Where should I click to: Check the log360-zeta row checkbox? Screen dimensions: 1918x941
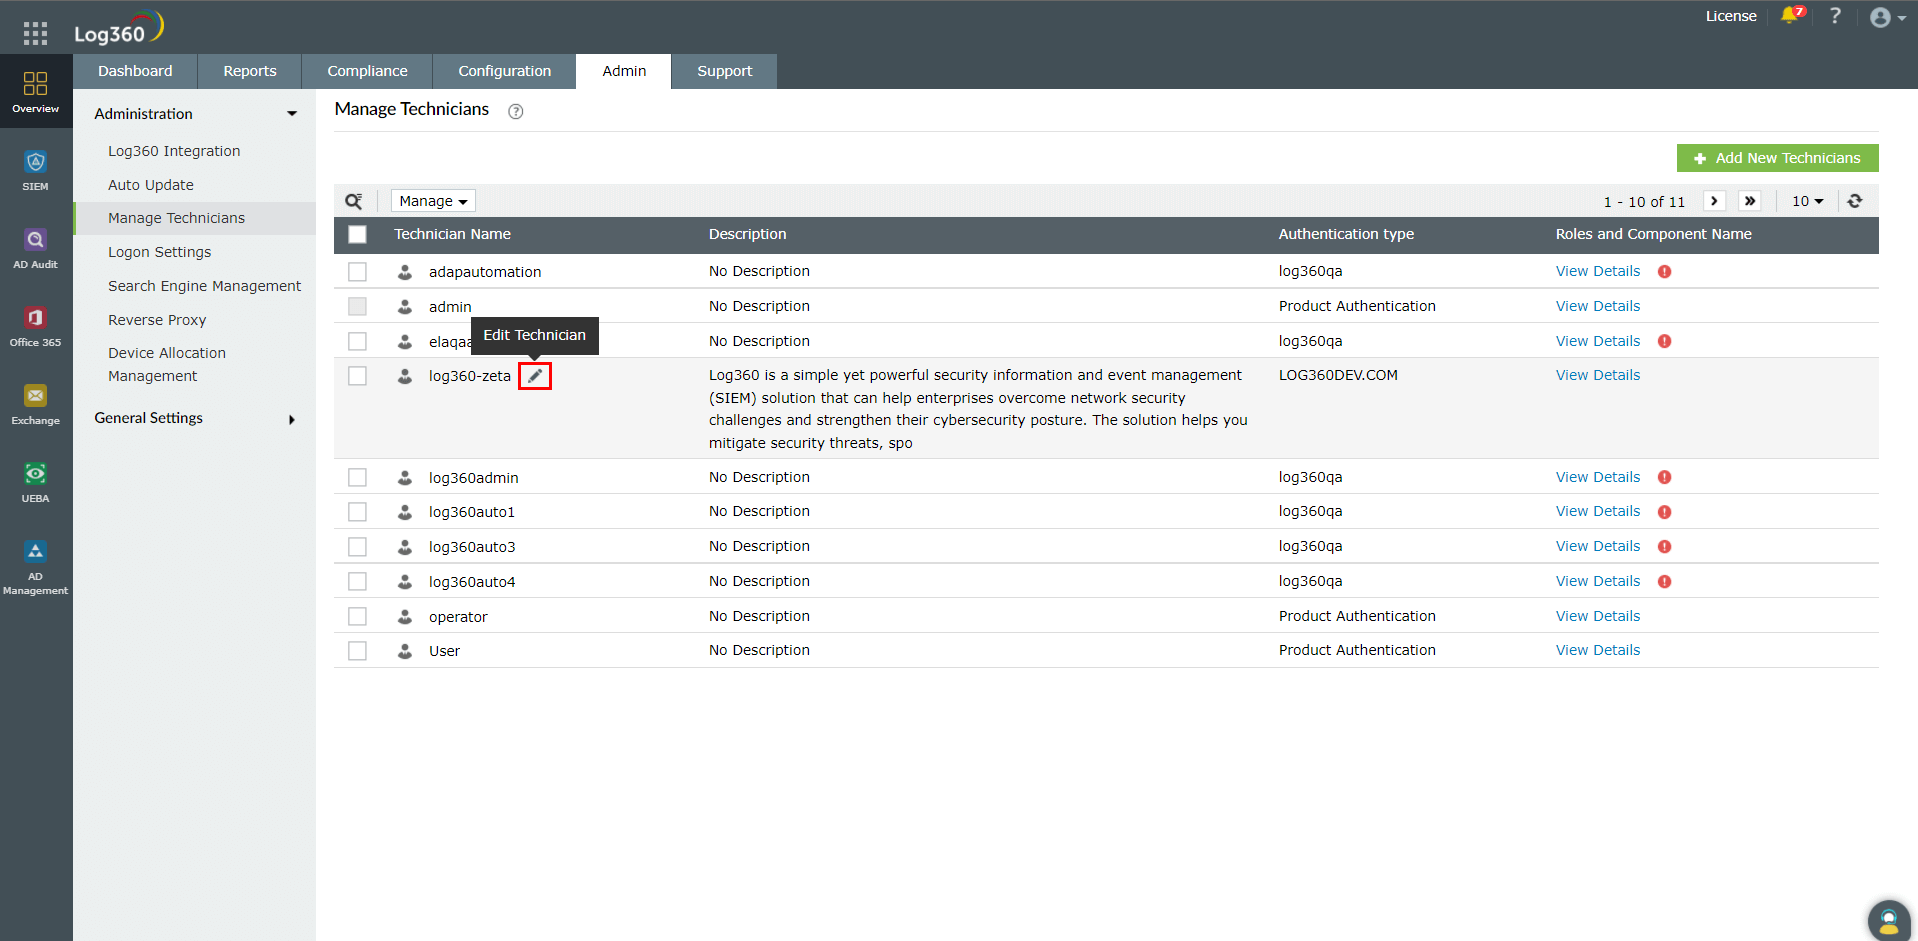[357, 376]
